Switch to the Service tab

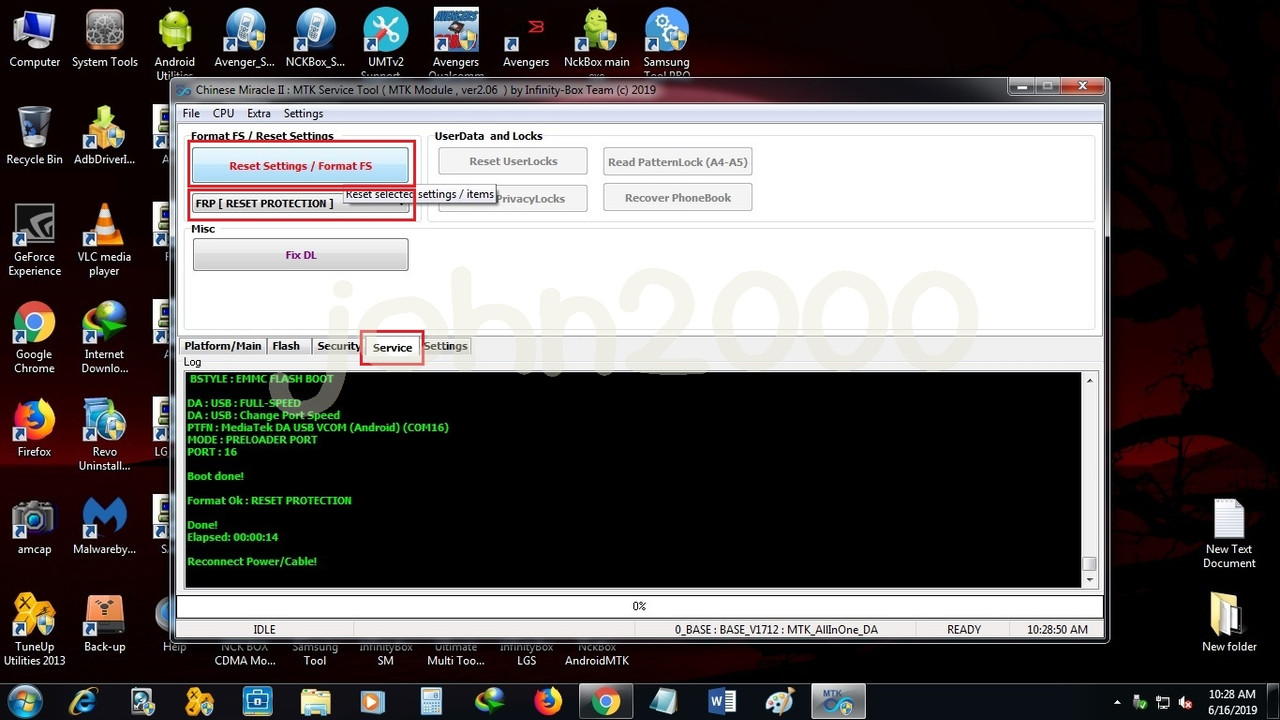[392, 347]
